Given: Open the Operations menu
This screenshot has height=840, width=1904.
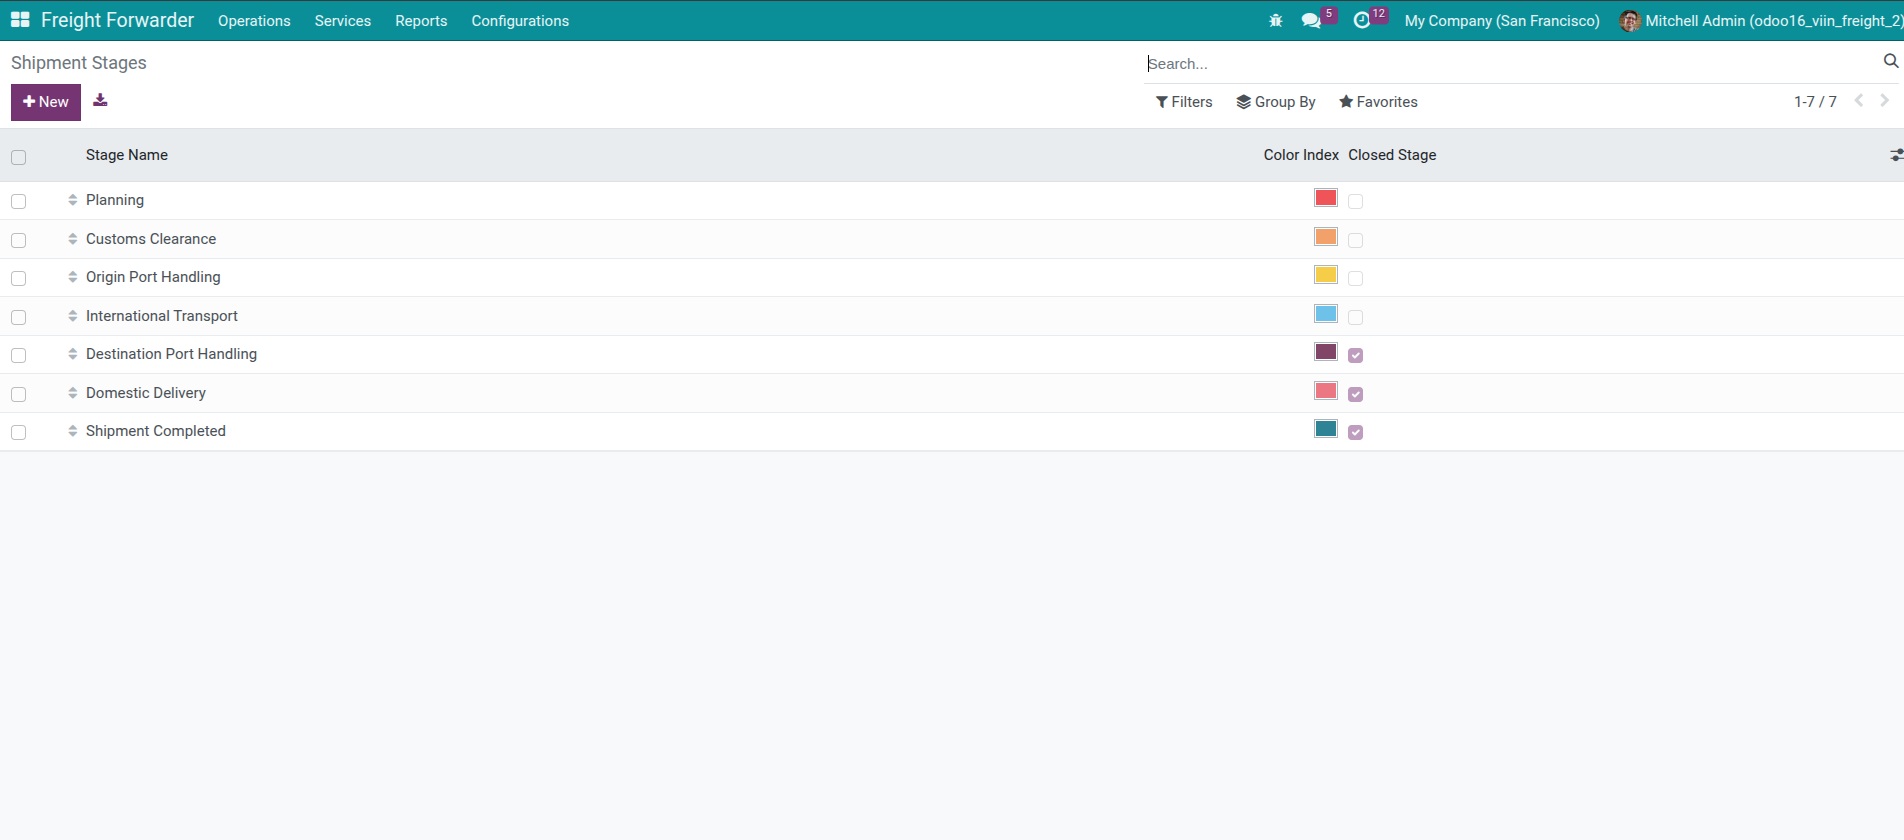Looking at the screenshot, I should point(254,21).
